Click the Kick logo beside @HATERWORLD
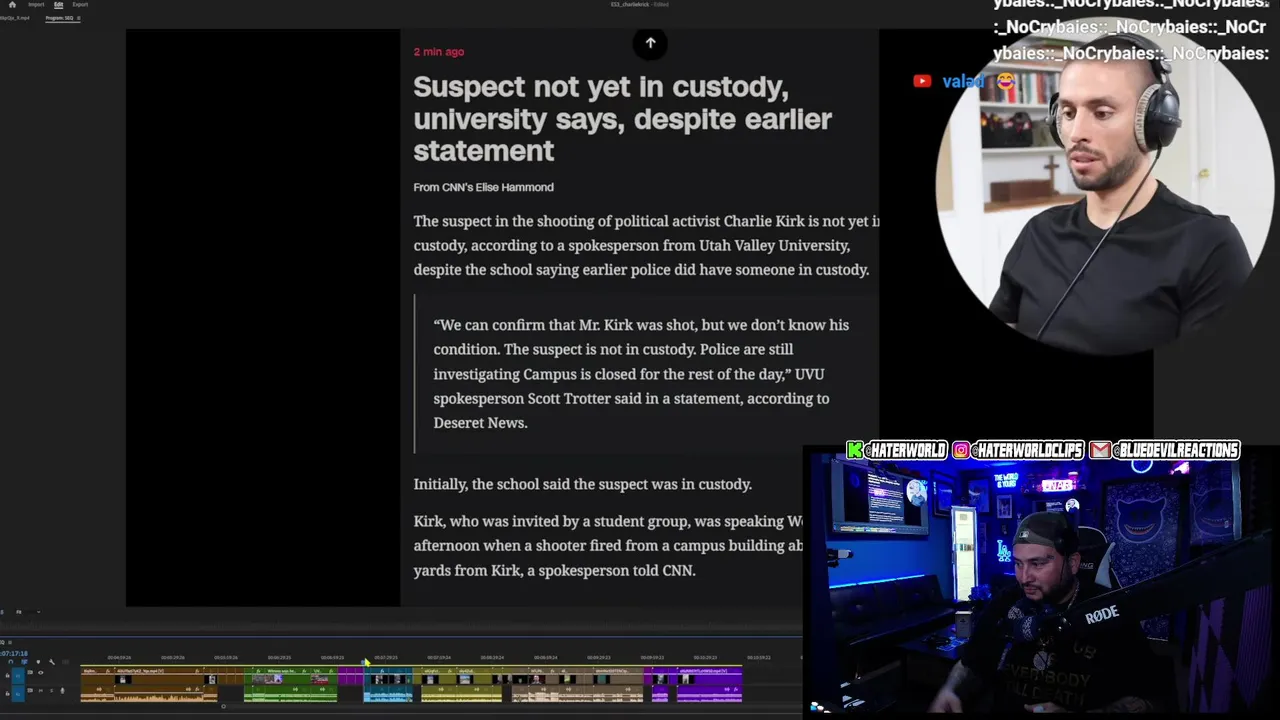 (855, 451)
